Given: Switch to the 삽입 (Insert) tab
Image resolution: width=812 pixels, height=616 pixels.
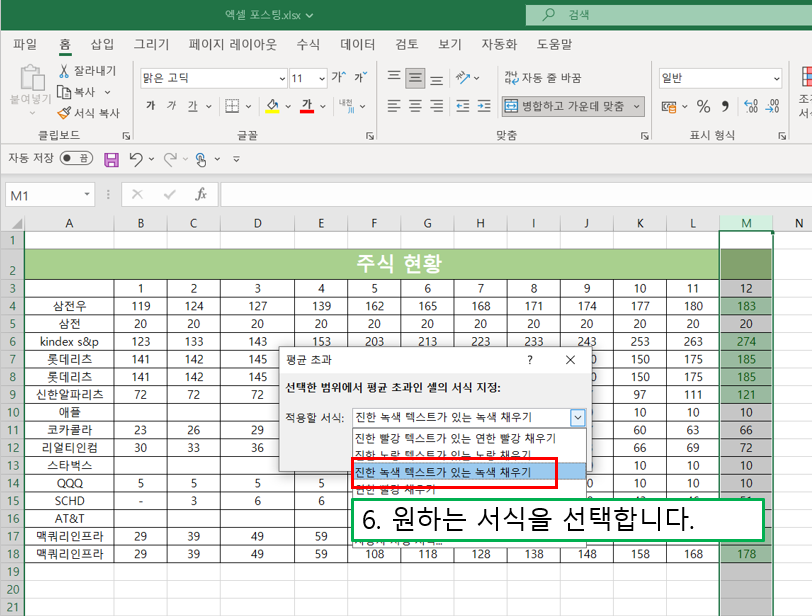Looking at the screenshot, I should point(102,45).
